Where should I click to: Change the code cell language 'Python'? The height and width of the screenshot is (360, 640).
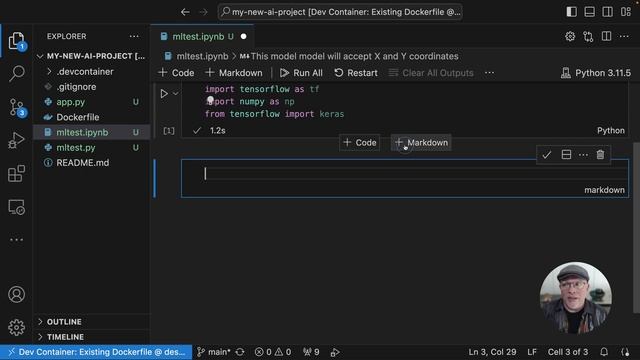point(611,131)
